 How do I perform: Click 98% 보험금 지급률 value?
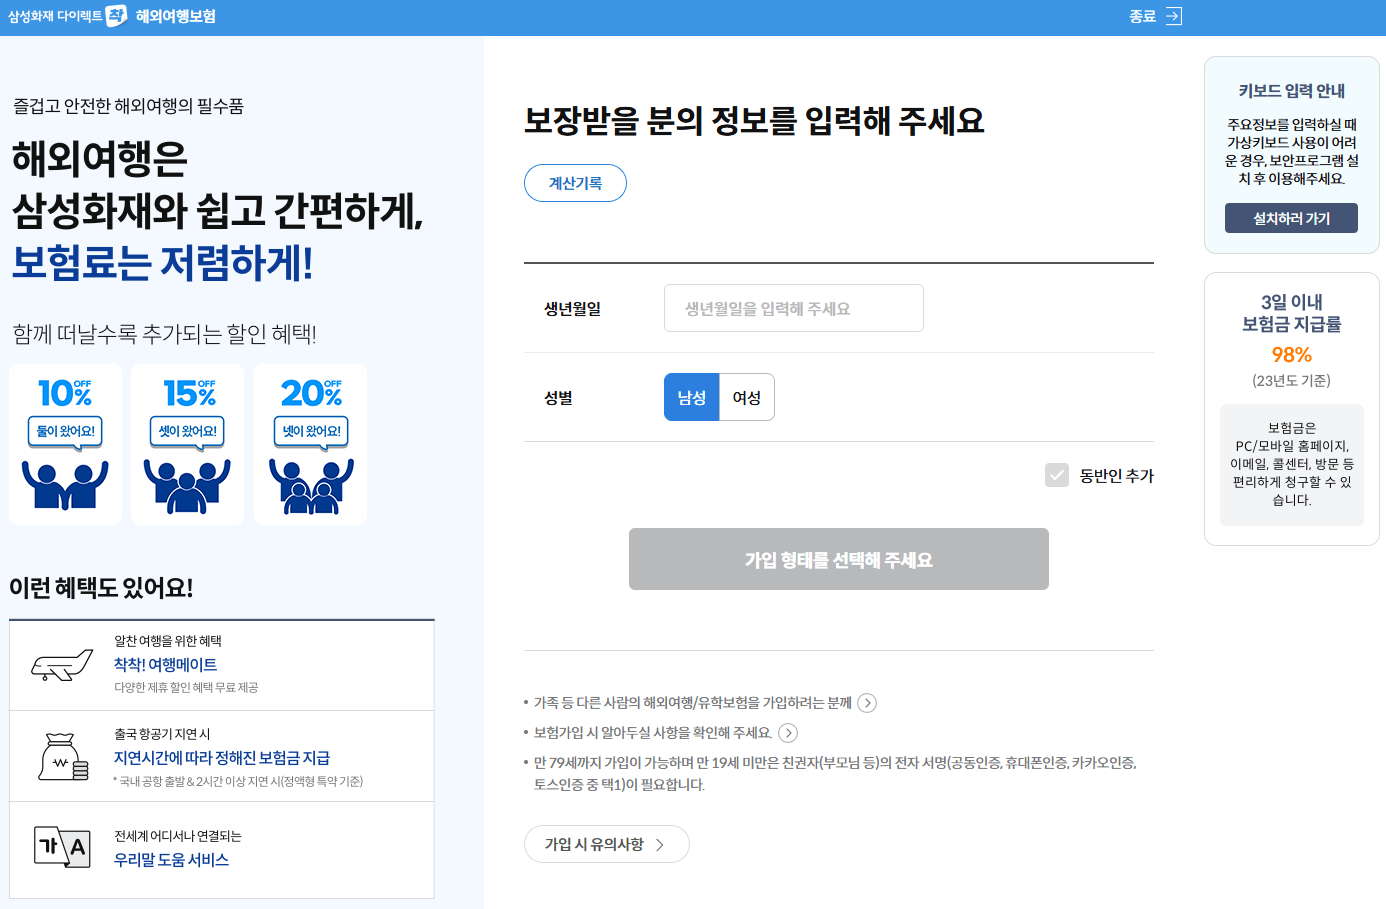[1291, 355]
